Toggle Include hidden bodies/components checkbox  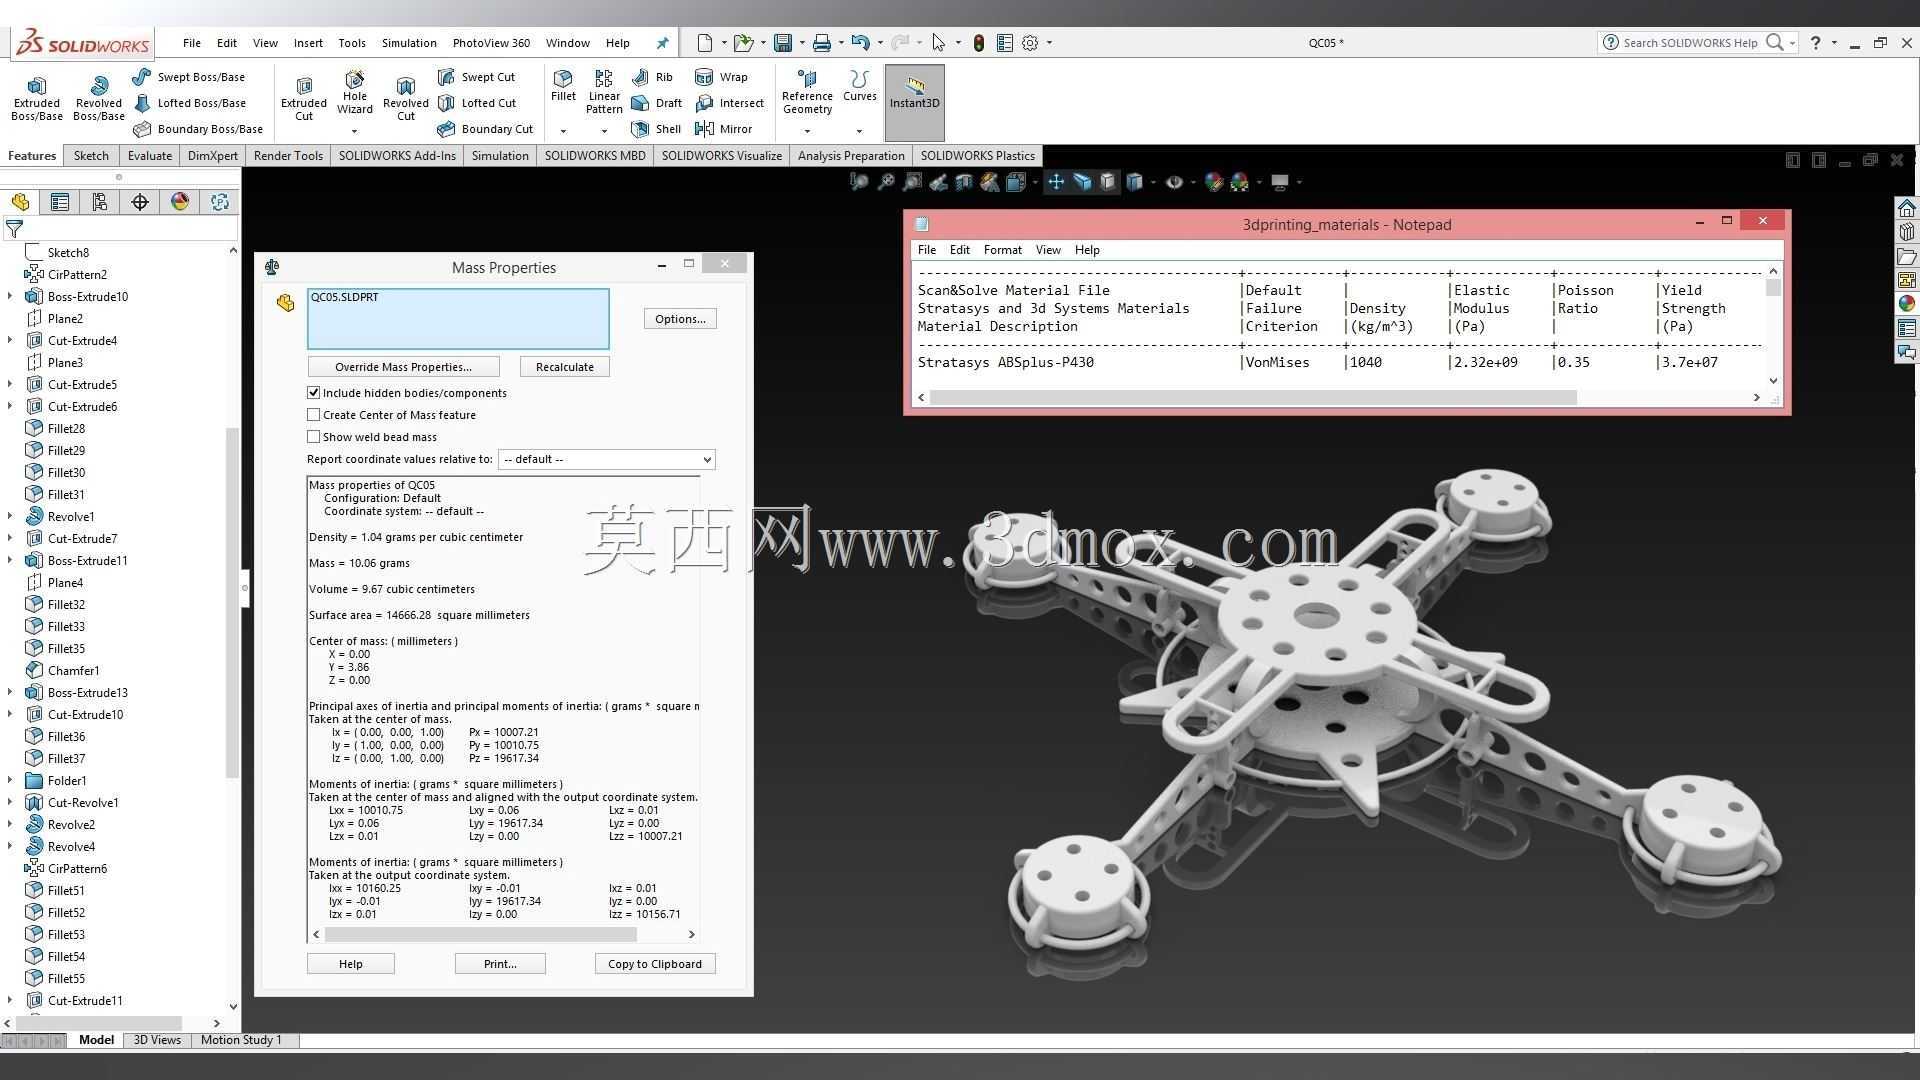pos(314,393)
